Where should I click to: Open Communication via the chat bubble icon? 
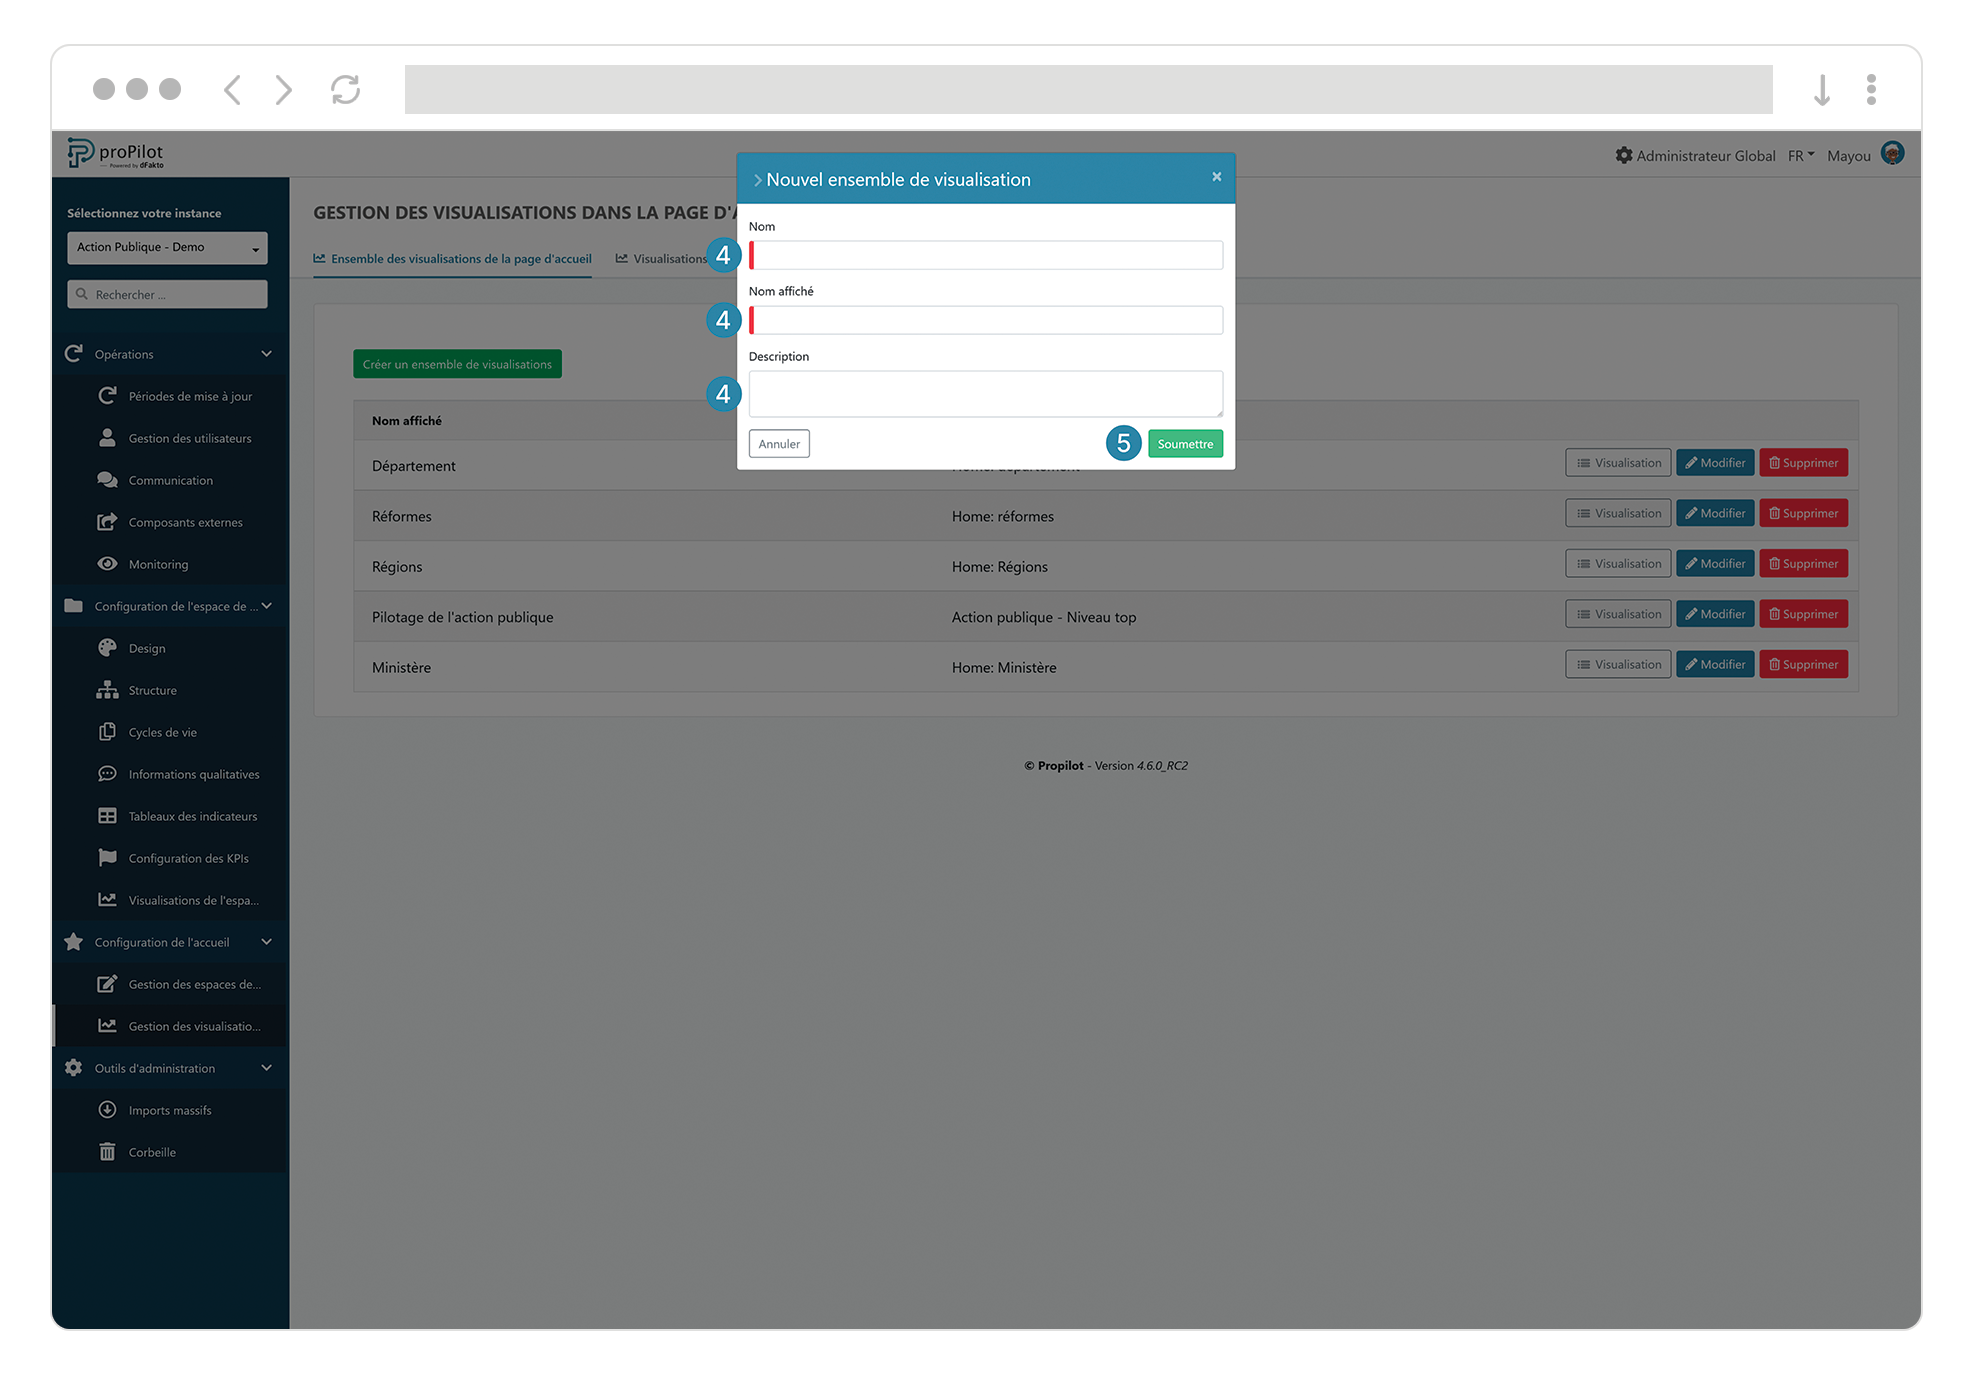(x=108, y=479)
